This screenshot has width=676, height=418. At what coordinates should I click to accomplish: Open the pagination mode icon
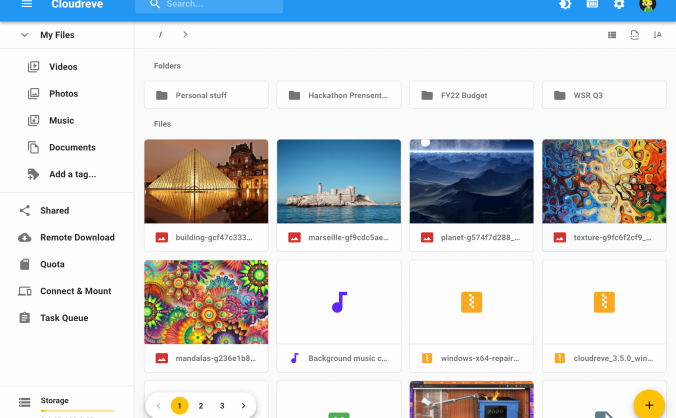(635, 35)
